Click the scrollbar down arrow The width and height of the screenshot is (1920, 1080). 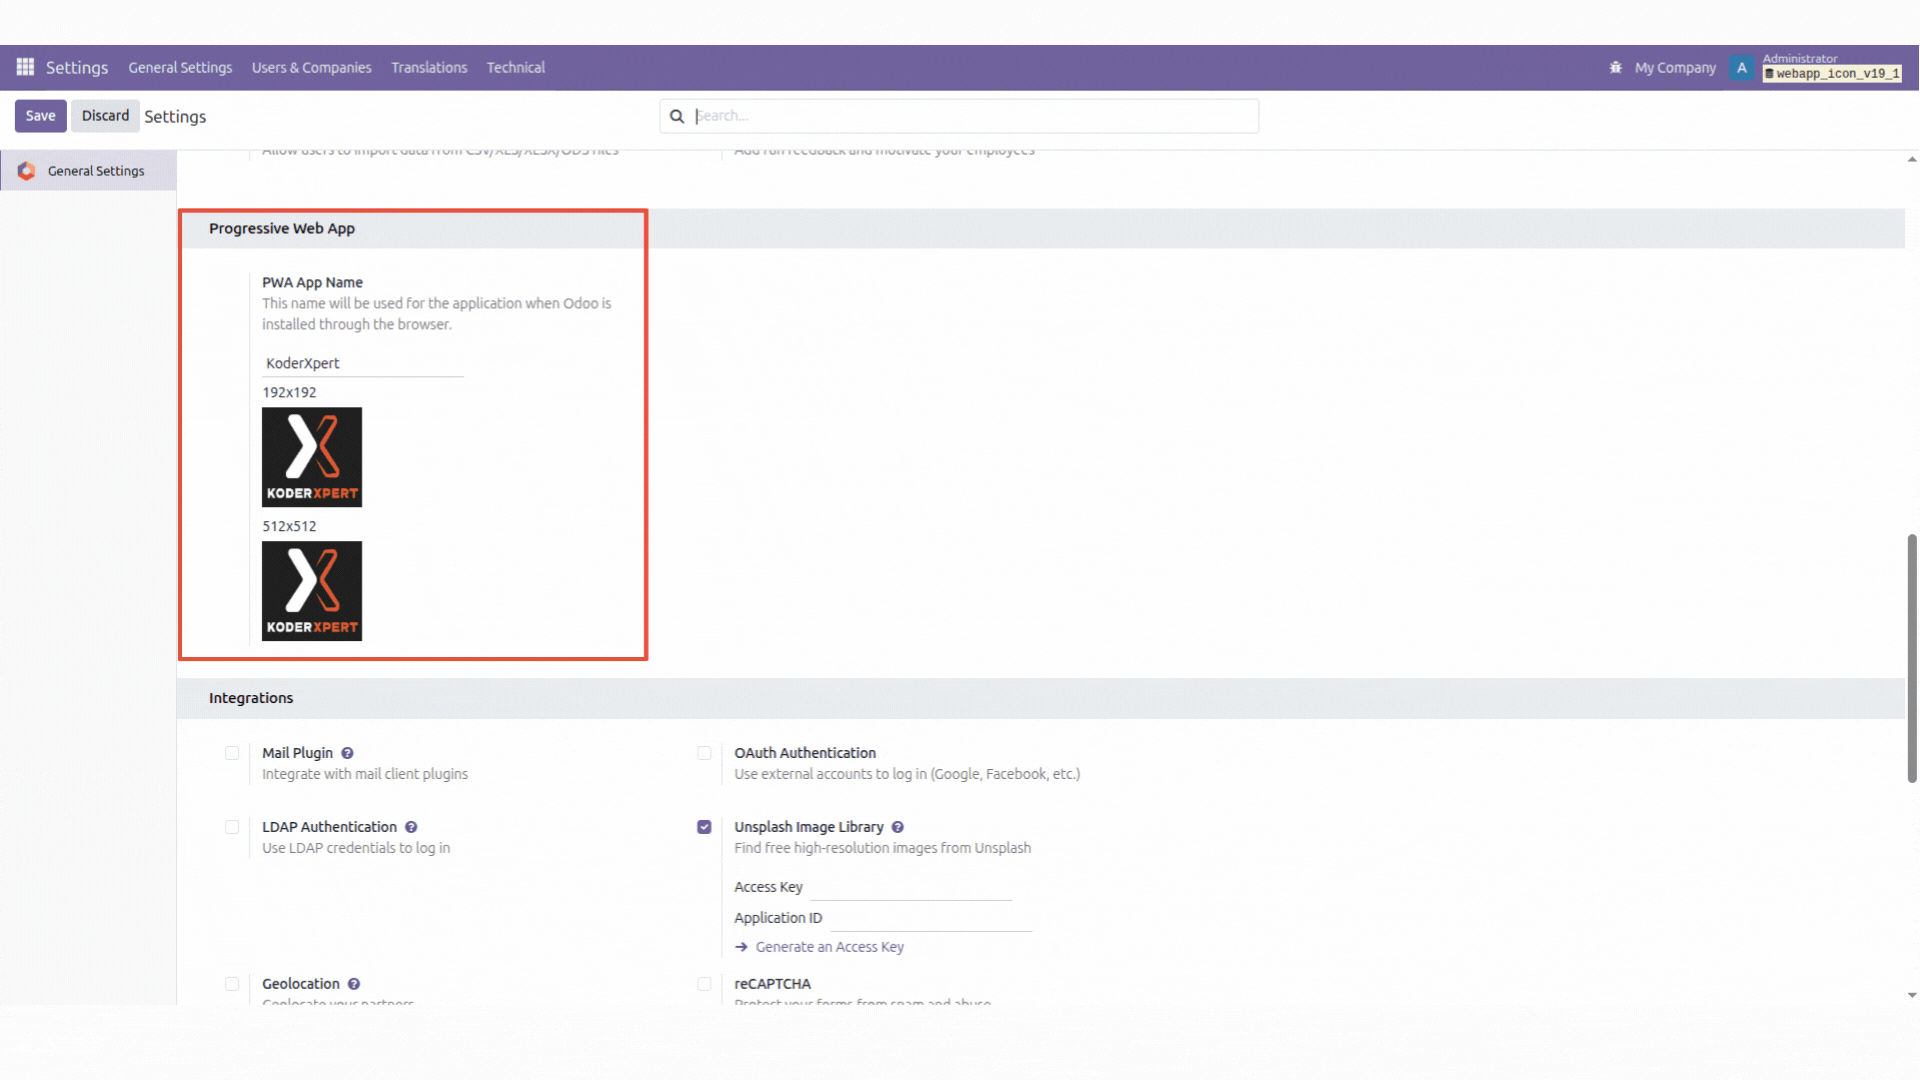pos(1912,996)
